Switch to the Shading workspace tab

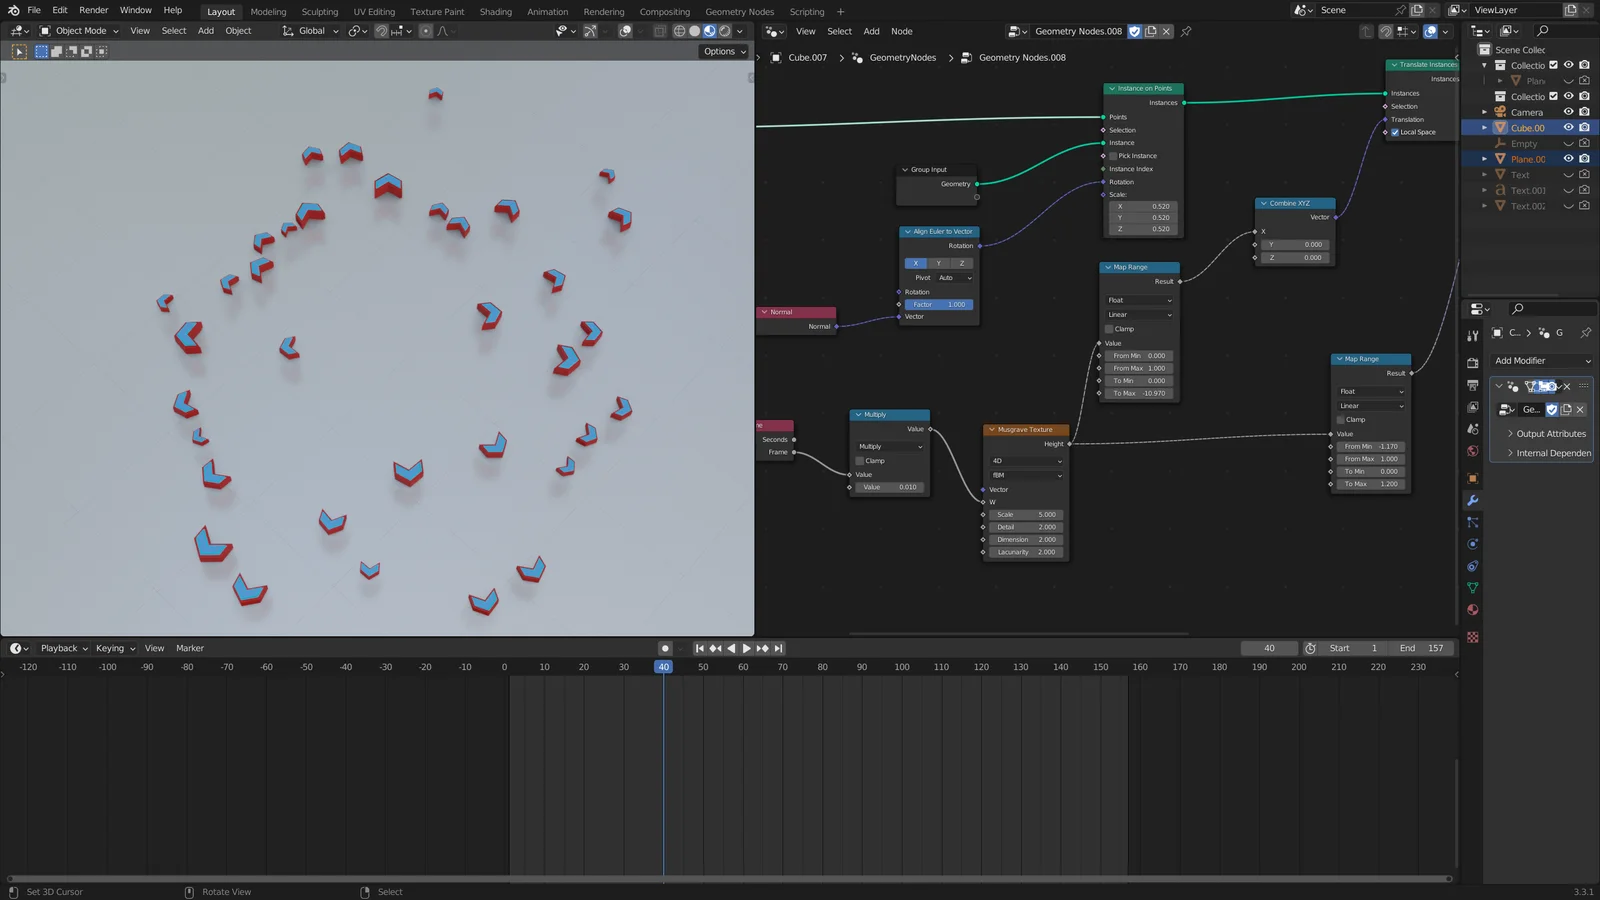point(496,11)
